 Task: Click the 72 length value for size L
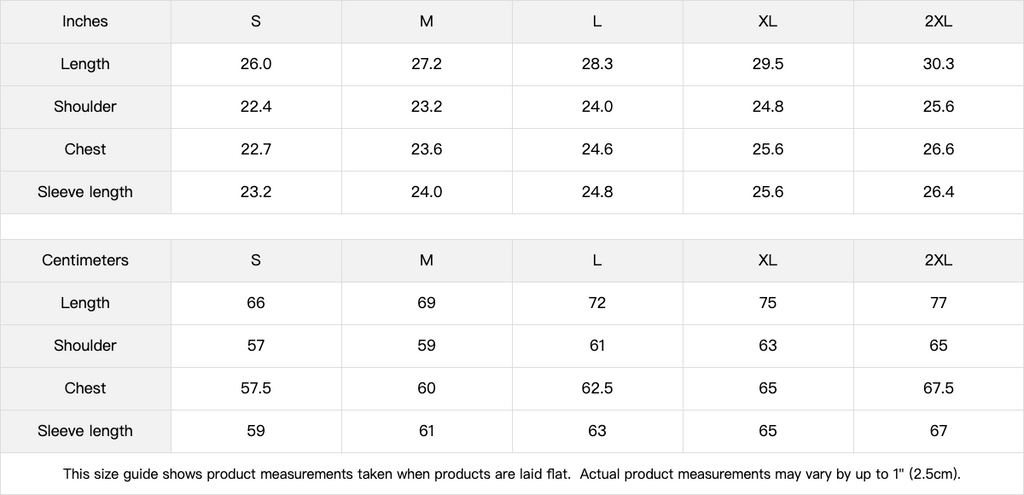click(597, 303)
